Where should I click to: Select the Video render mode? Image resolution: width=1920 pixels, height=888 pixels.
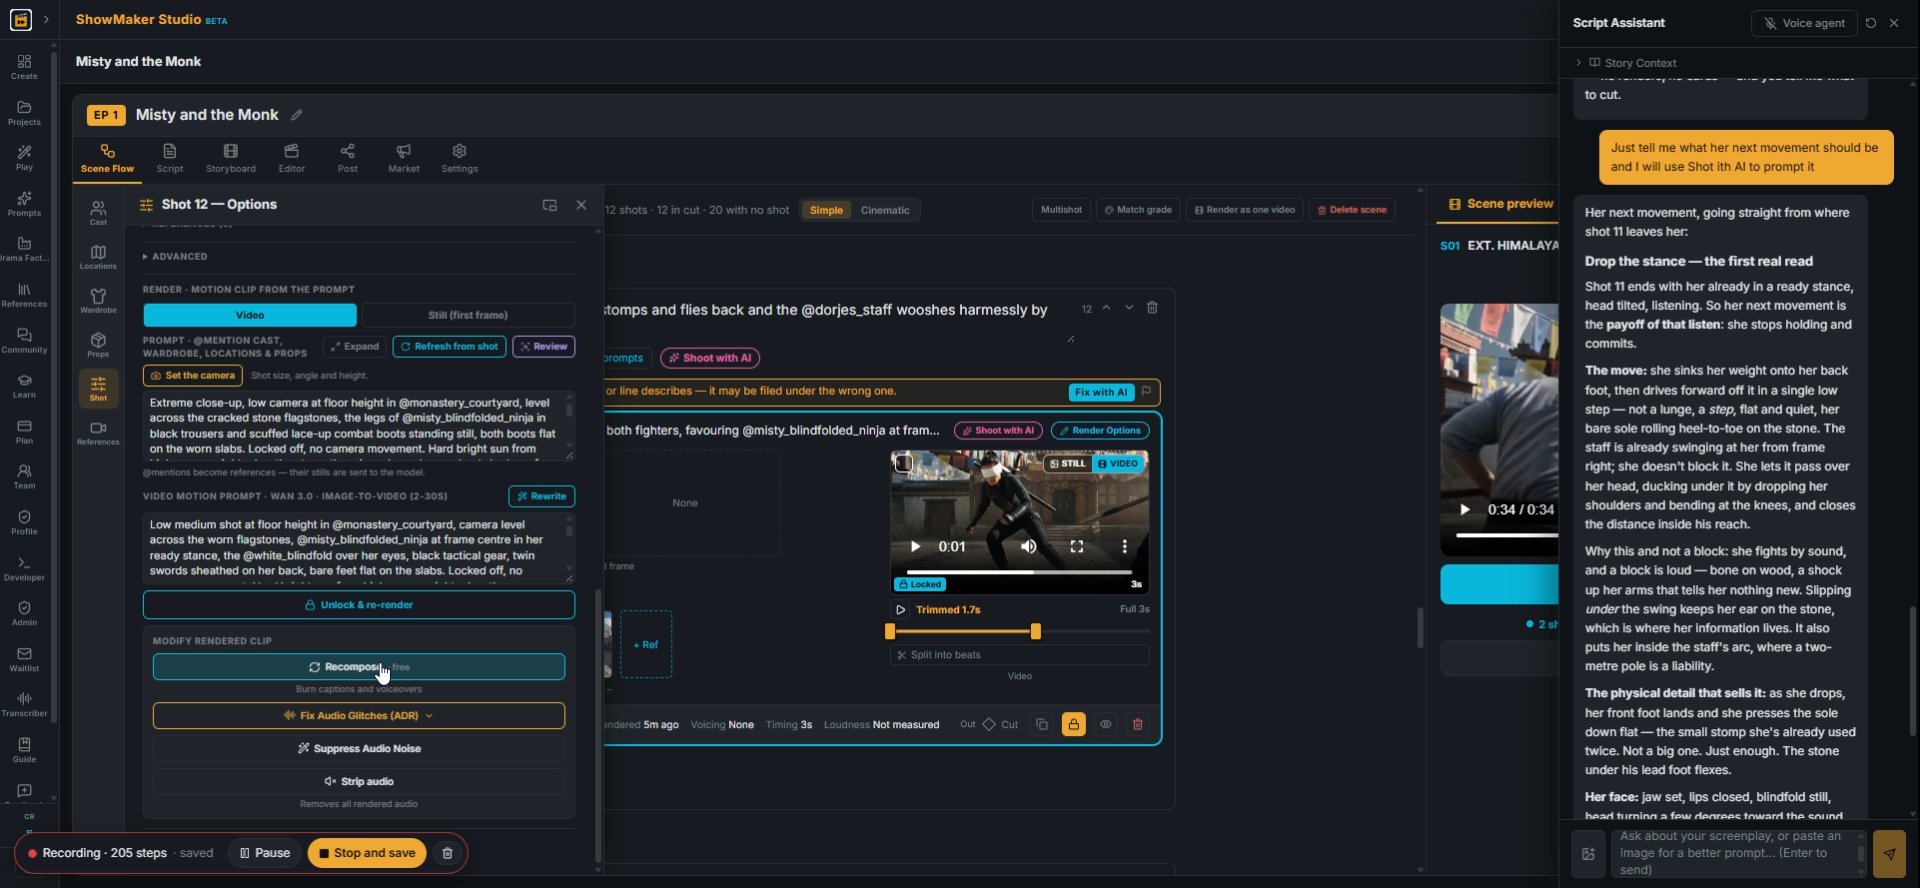[x=250, y=315]
